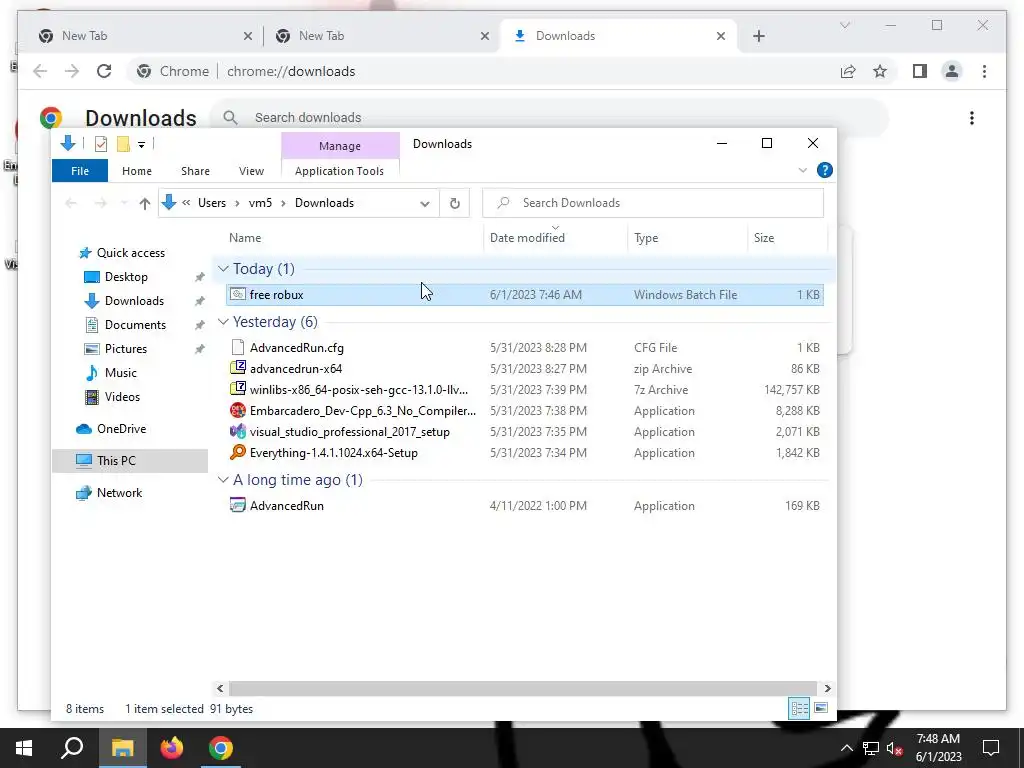Click the Users breadcrumb in address bar

click(212, 203)
